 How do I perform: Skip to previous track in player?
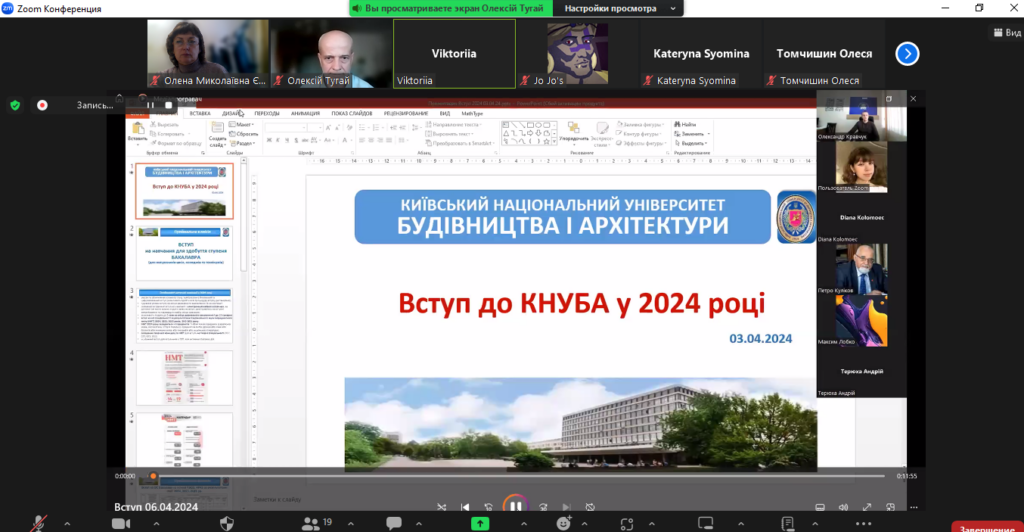click(465, 507)
